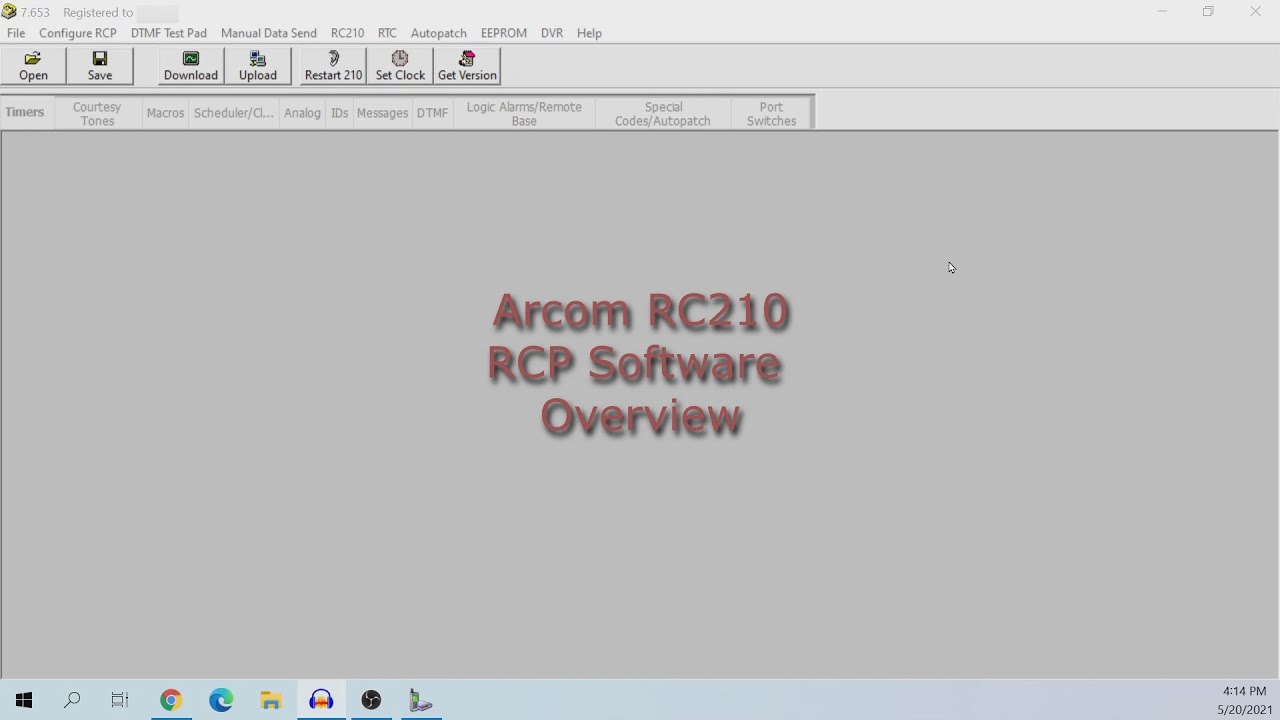Image resolution: width=1280 pixels, height=720 pixels.
Task: Click the taskbar clock and date
Action: [x=1244, y=700]
